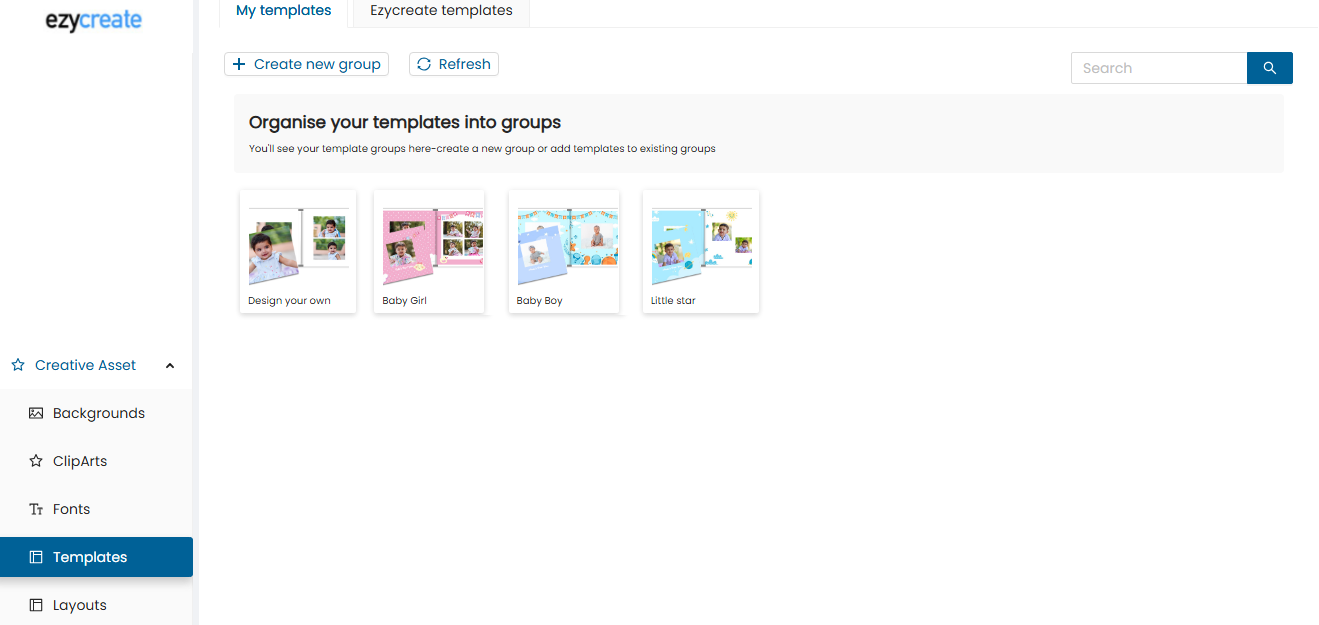This screenshot has height=625, width=1319.
Task: Click the Fonts Tт icon
Action: [x=36, y=509]
